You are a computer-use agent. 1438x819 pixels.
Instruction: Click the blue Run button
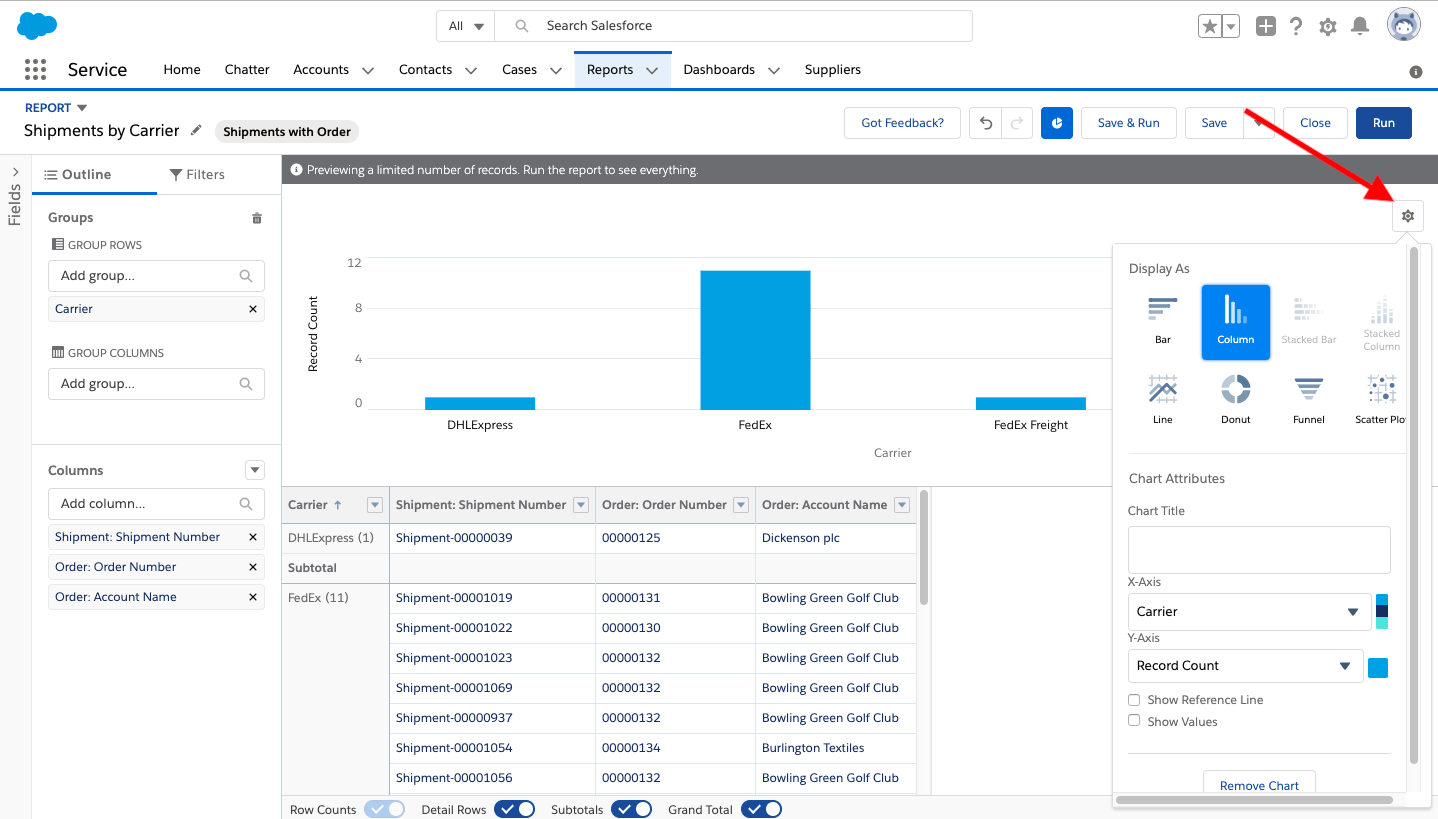pos(1383,123)
